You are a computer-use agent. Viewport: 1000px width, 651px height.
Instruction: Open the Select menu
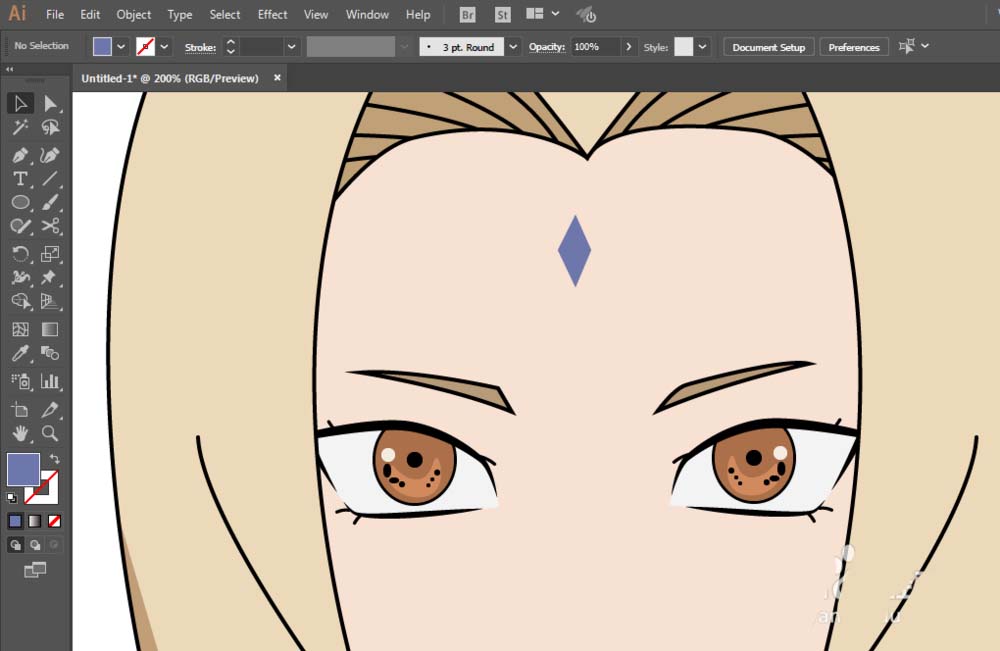pyautogui.click(x=225, y=14)
